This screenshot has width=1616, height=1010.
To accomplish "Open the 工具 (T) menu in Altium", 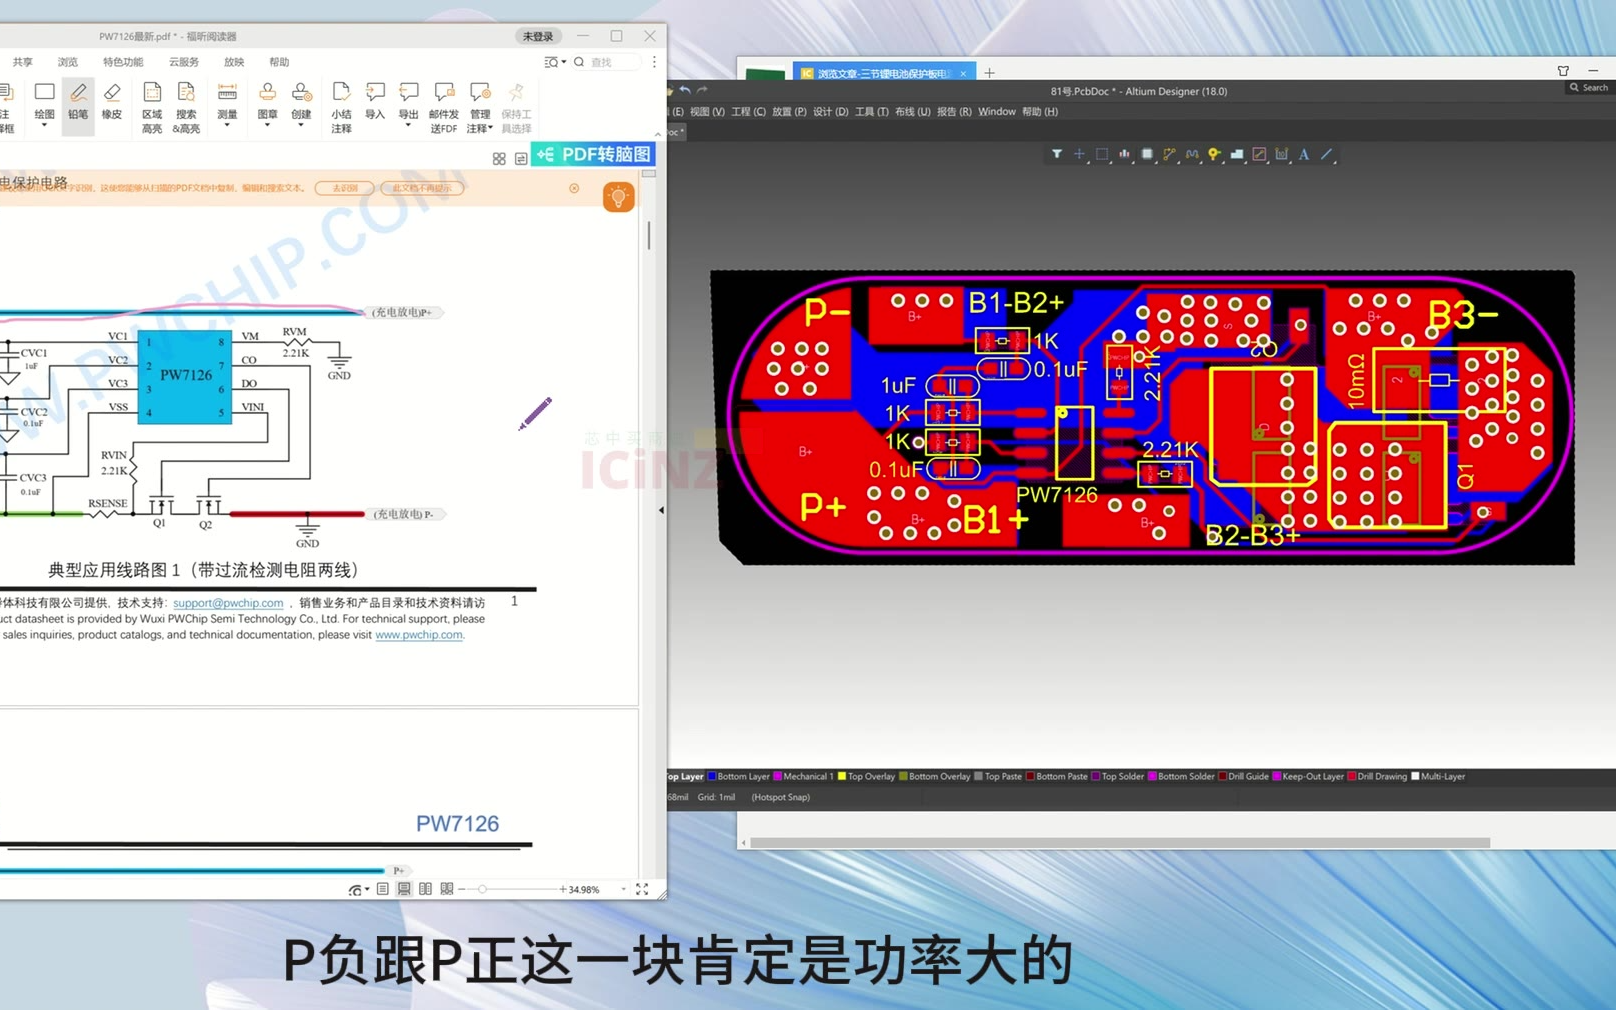I will [871, 112].
